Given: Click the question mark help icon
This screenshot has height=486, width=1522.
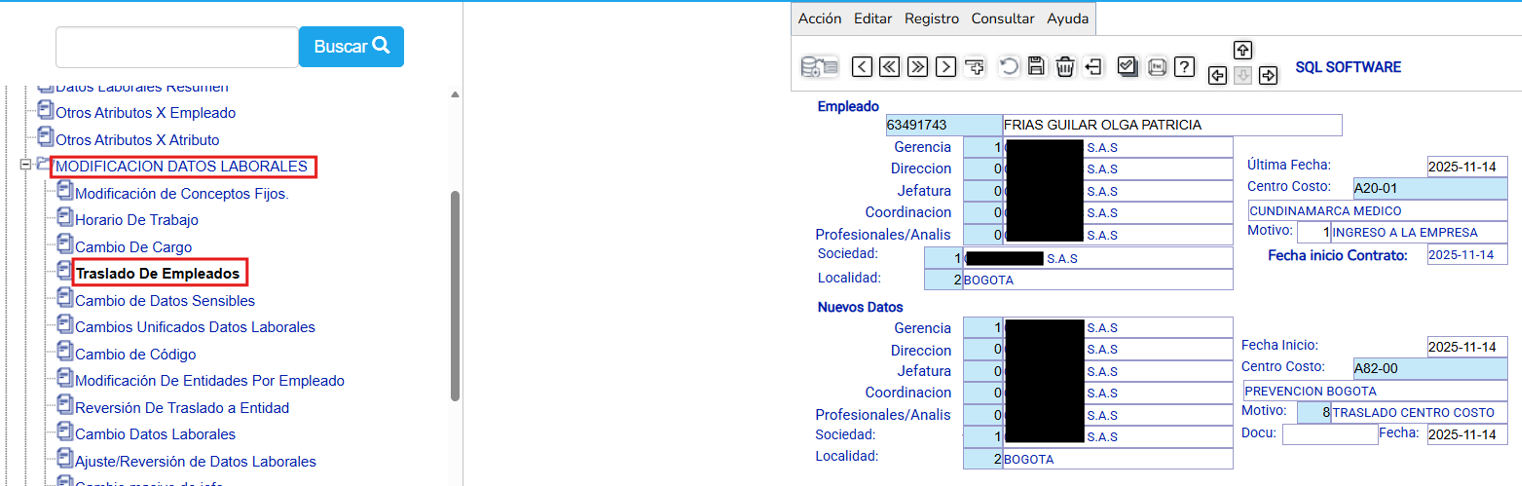Looking at the screenshot, I should click(x=1184, y=67).
